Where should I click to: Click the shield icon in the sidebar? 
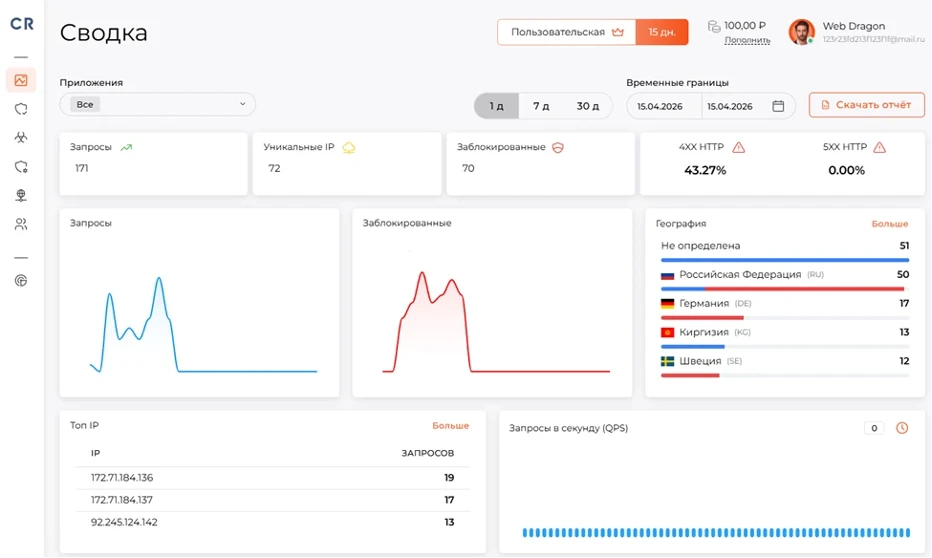21,109
